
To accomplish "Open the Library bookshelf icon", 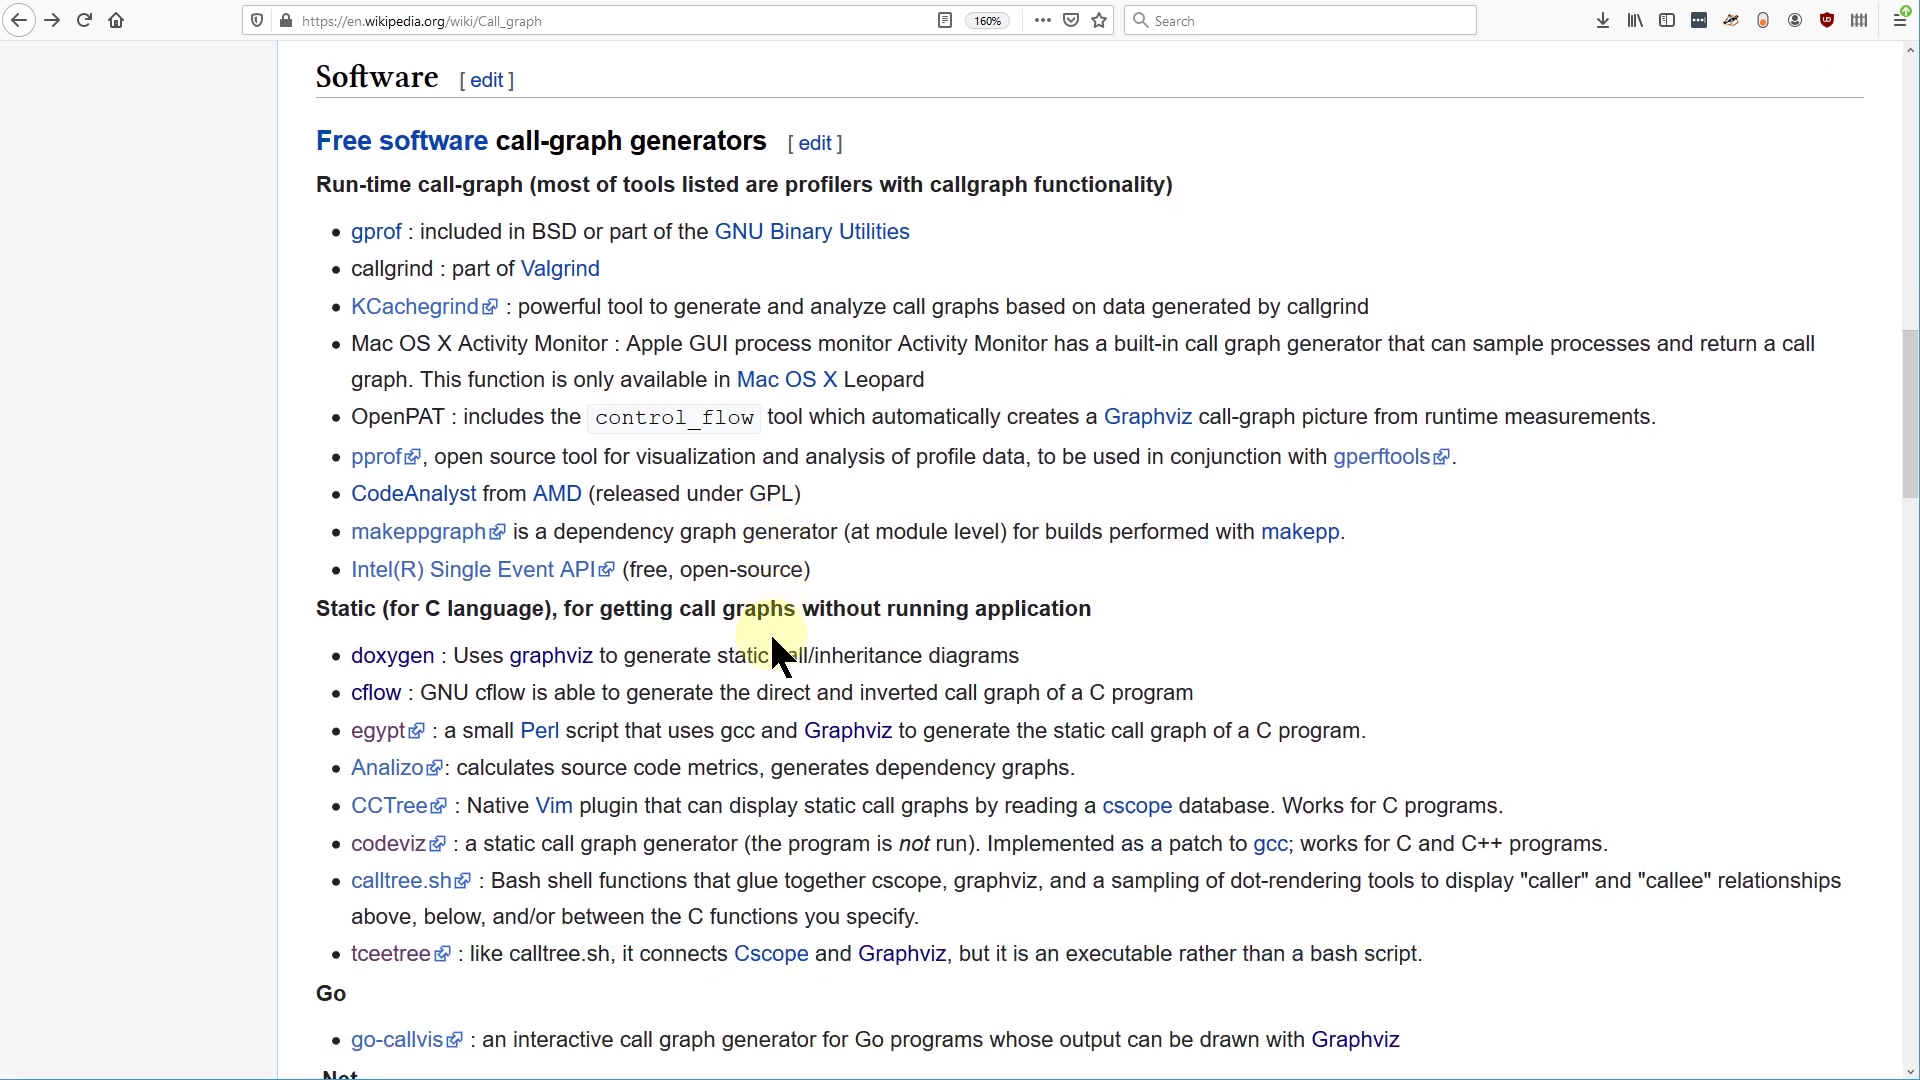I will coord(1635,20).
